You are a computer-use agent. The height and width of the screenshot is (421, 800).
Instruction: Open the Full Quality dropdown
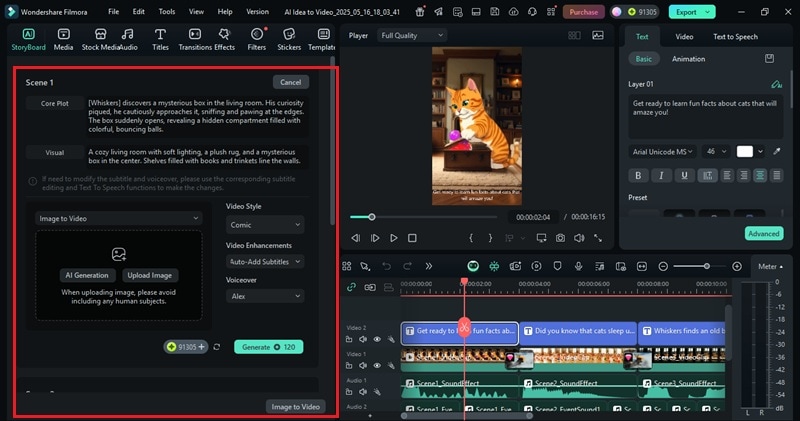(x=412, y=35)
